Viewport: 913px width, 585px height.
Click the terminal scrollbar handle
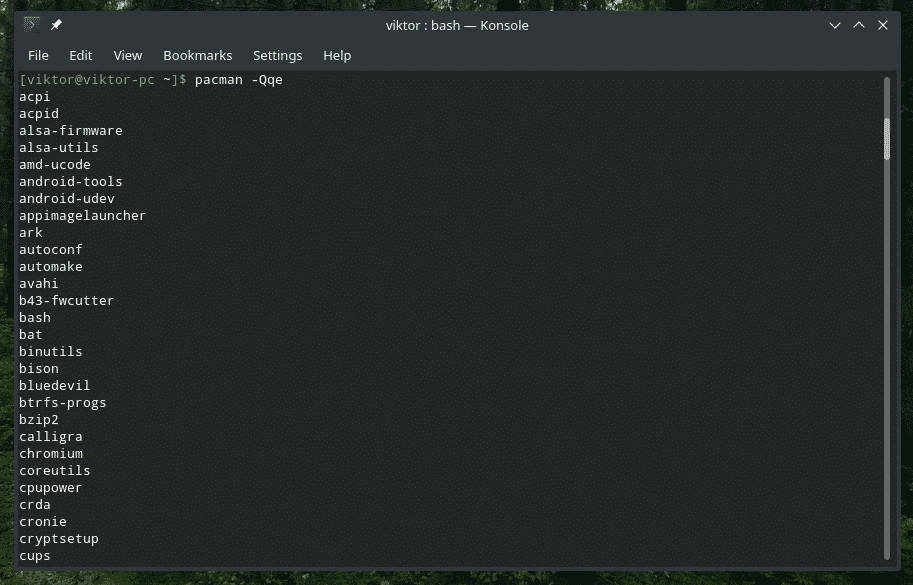[x=887, y=139]
